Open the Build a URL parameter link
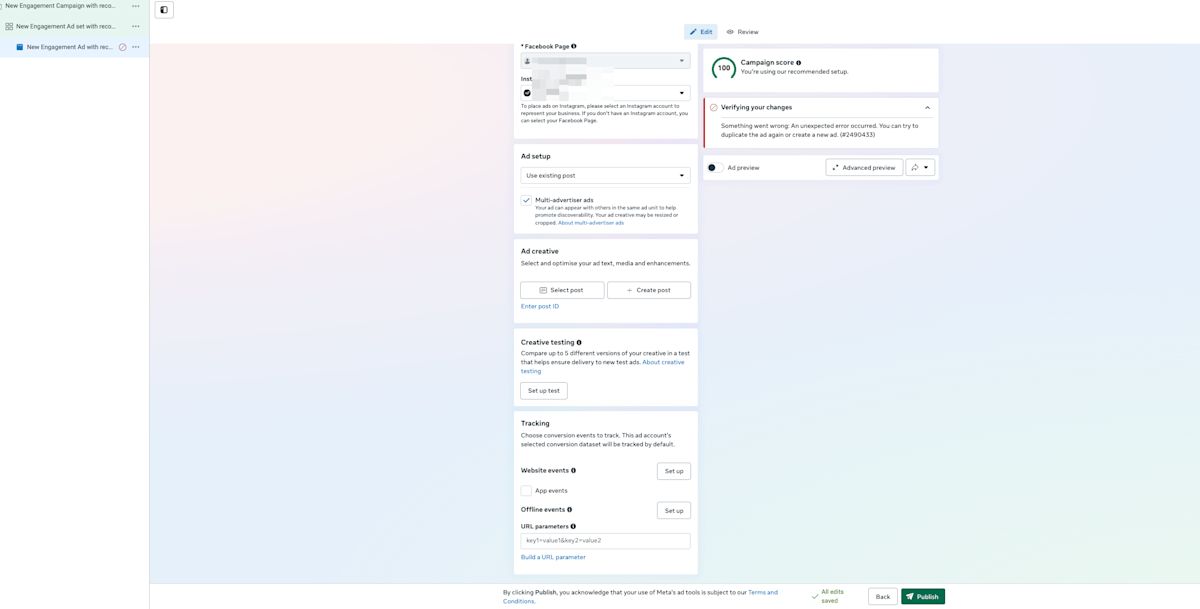This screenshot has width=1200, height=609. pyautogui.click(x=553, y=557)
